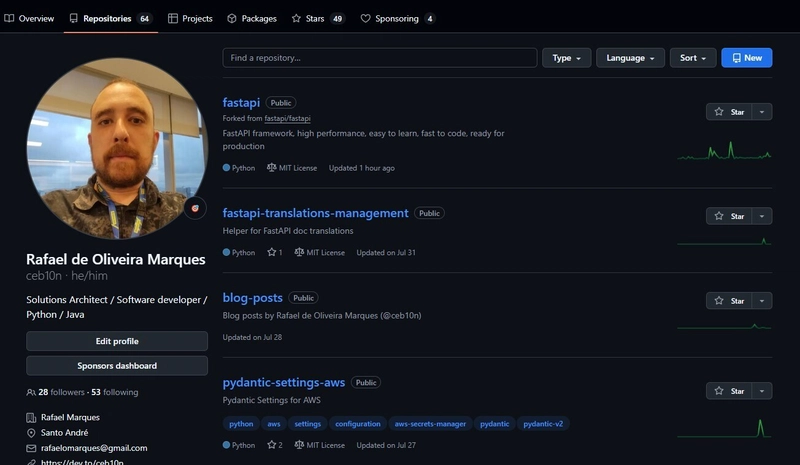Open the Overview tab
The height and width of the screenshot is (465, 800).
pos(29,18)
